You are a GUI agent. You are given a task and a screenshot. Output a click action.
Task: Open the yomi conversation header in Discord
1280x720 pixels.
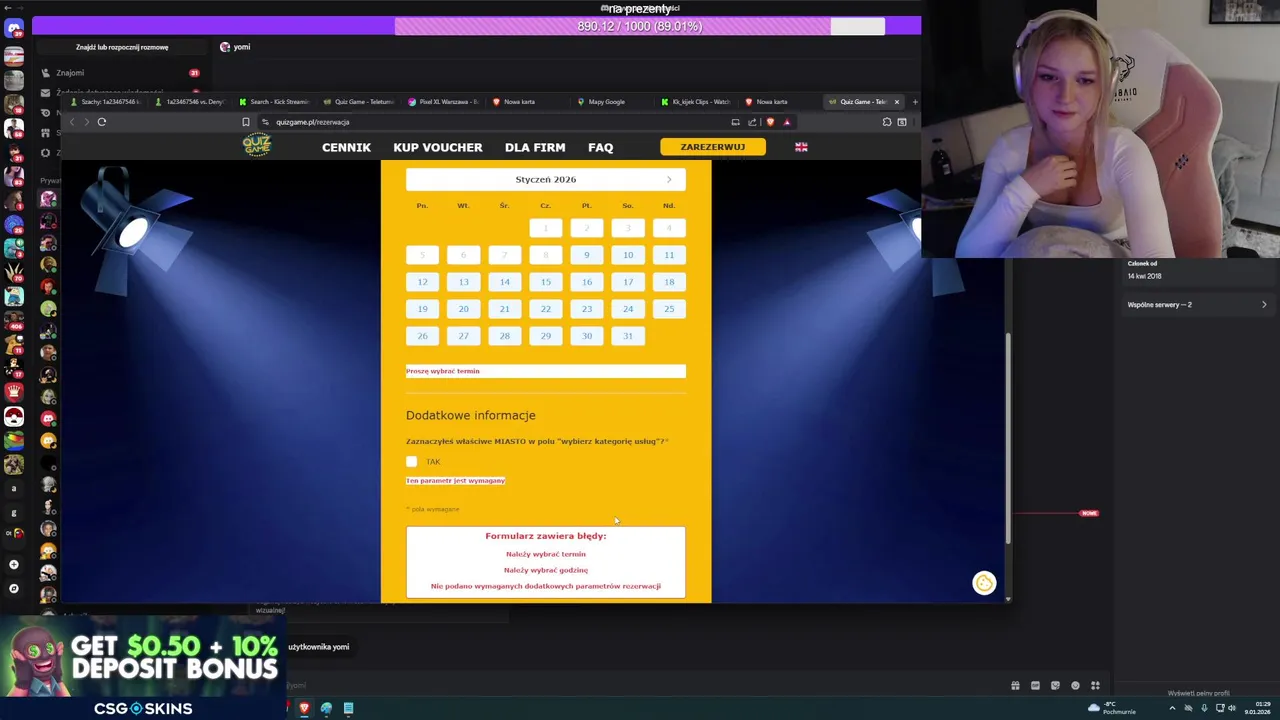[235, 47]
